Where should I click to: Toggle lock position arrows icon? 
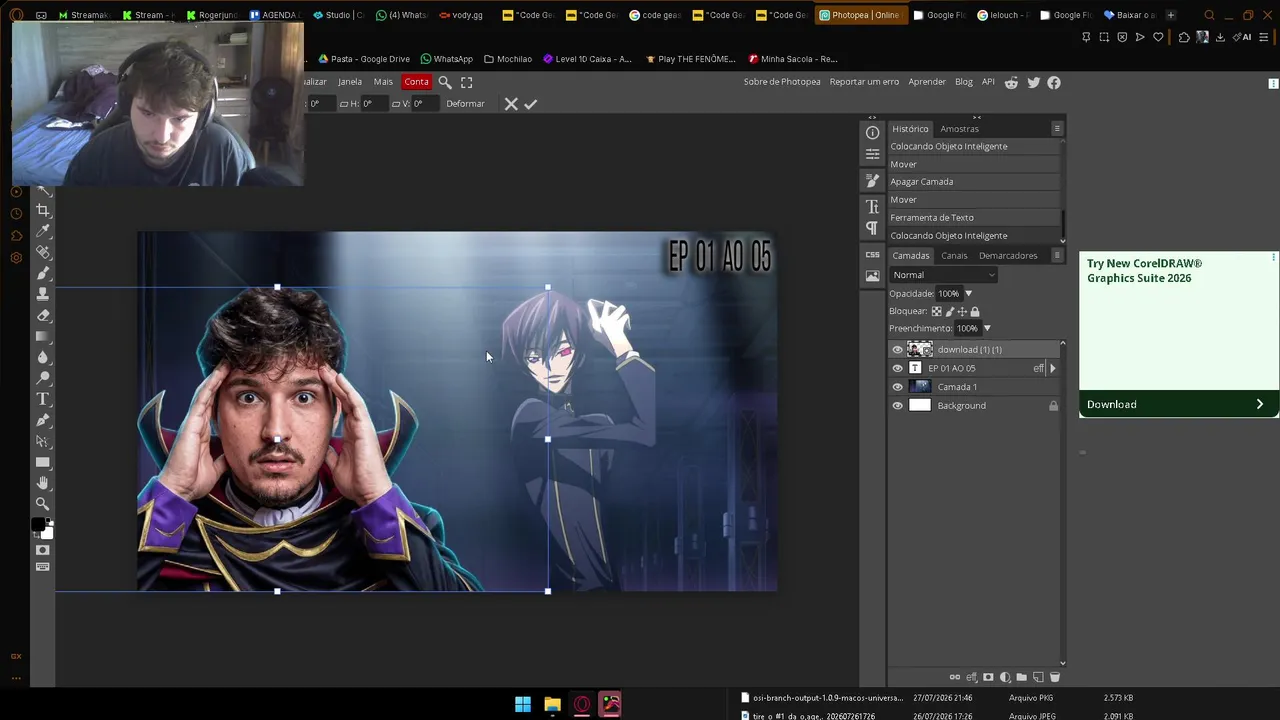click(x=962, y=311)
